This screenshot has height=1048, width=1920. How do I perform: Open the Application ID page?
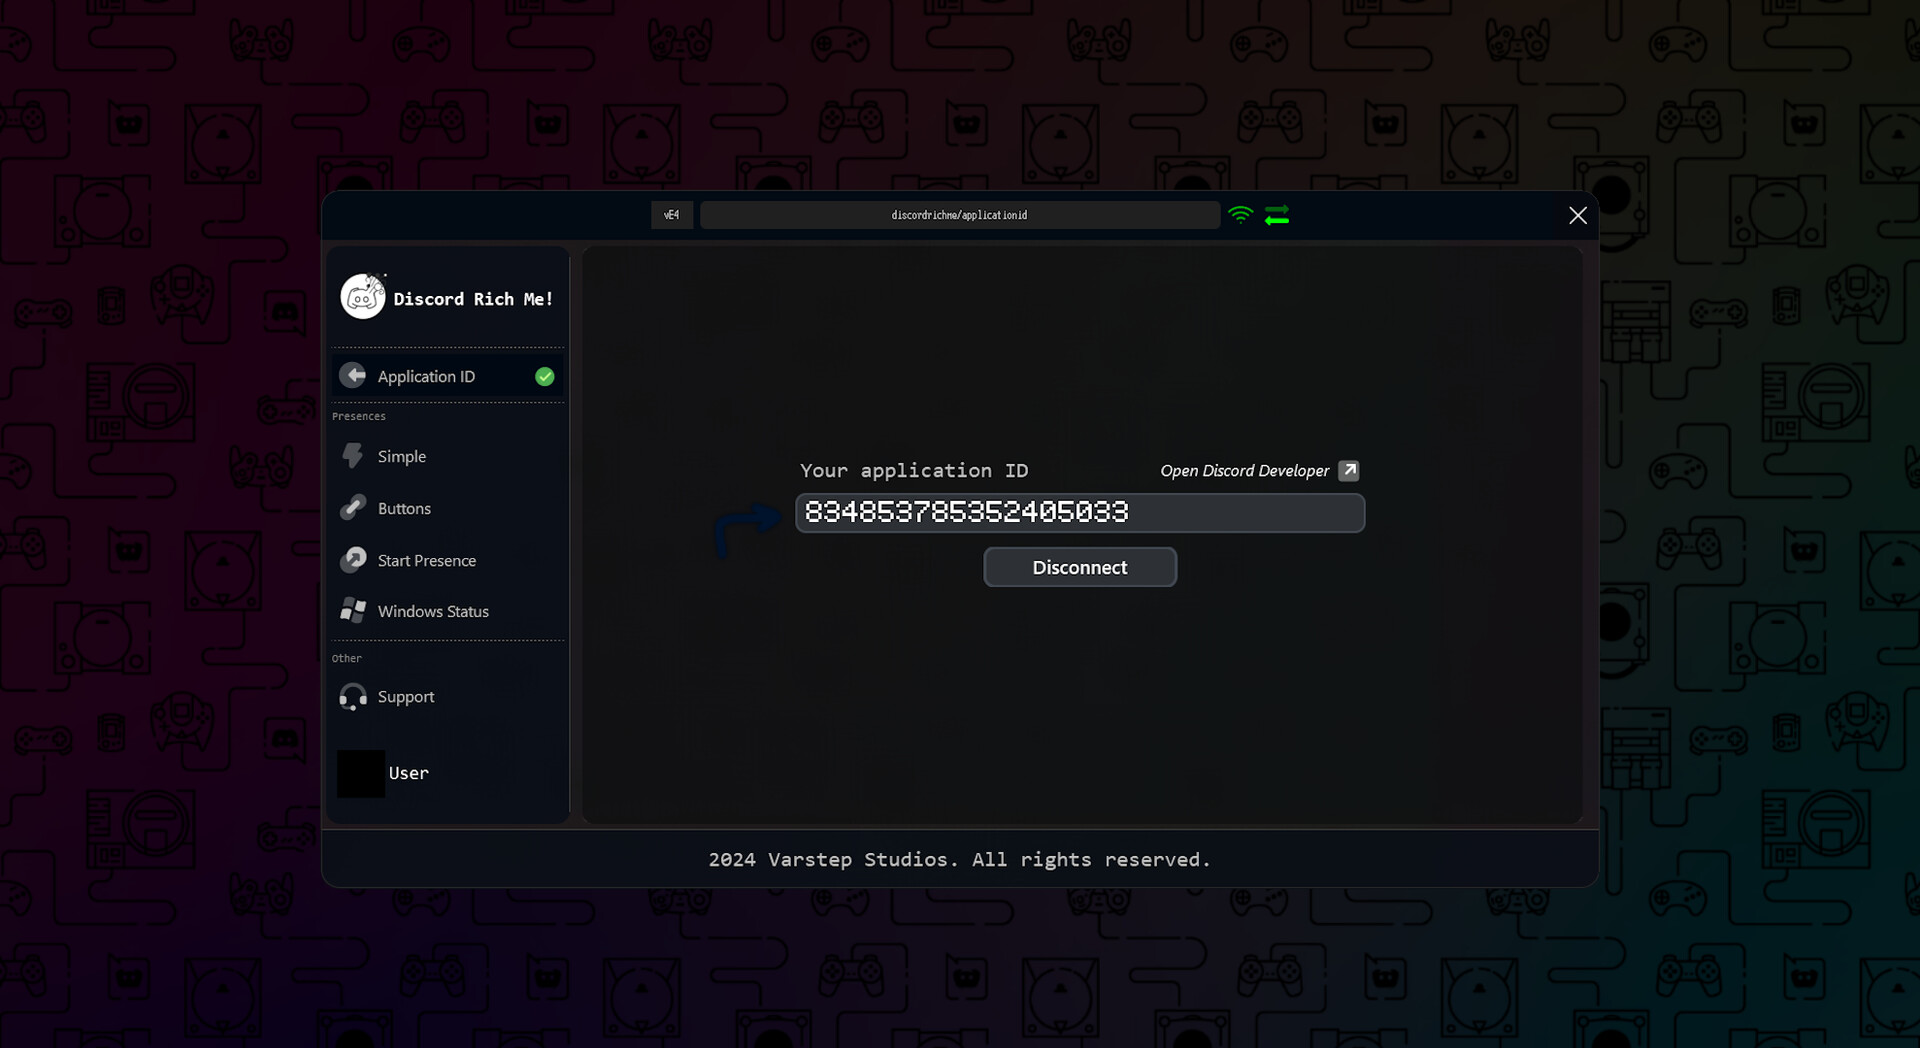click(x=447, y=376)
